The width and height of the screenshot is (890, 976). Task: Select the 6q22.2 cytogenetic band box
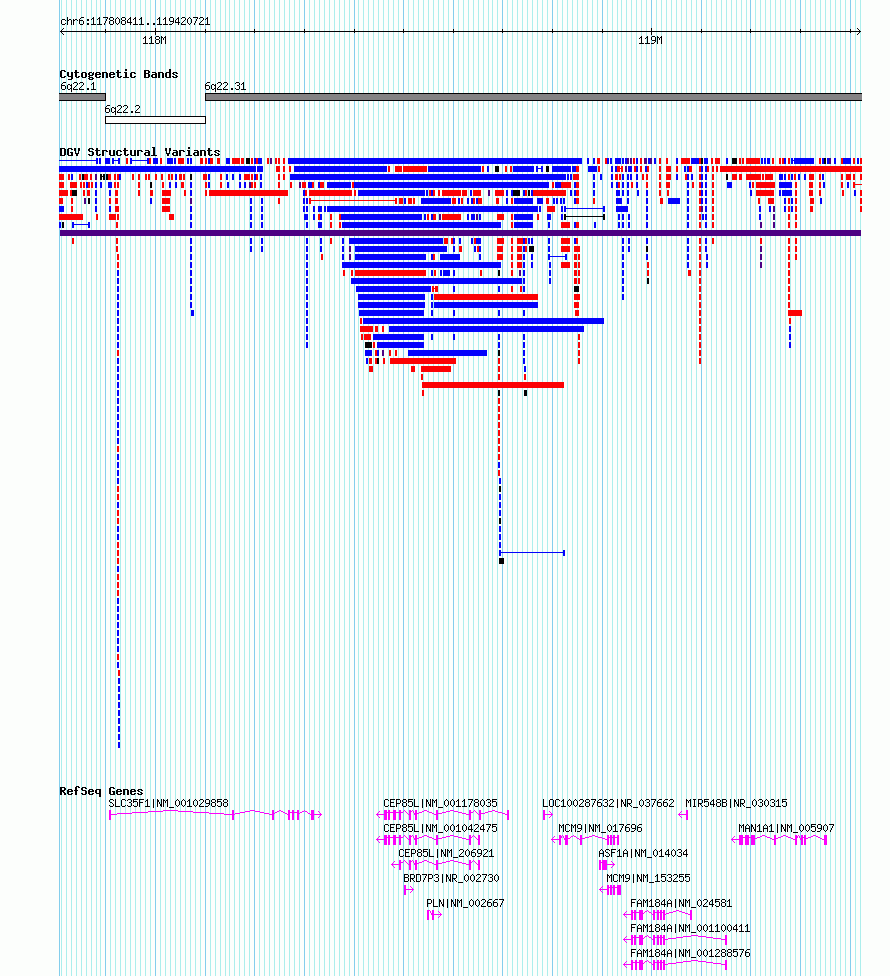155,120
